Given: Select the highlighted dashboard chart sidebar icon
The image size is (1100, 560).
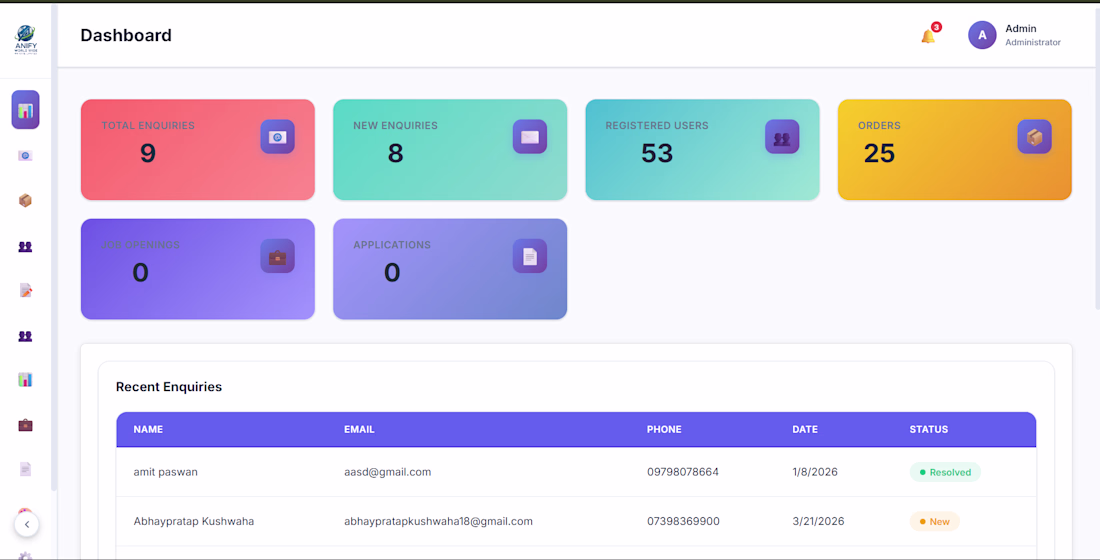Looking at the screenshot, I should 25,109.
